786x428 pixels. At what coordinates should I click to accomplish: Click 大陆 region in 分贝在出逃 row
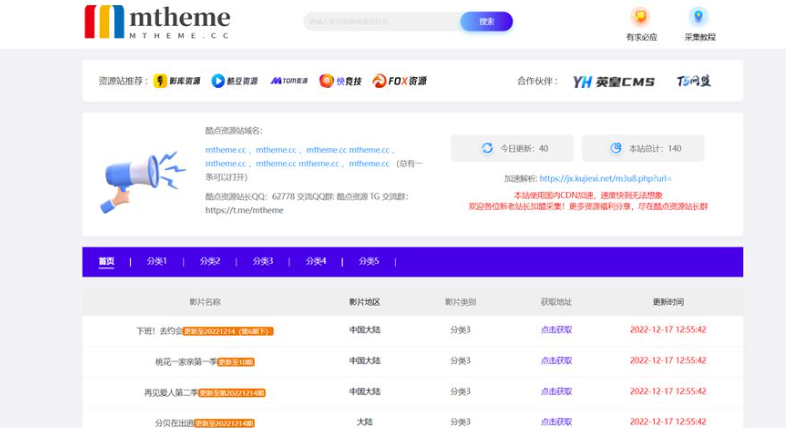pyautogui.click(x=364, y=422)
